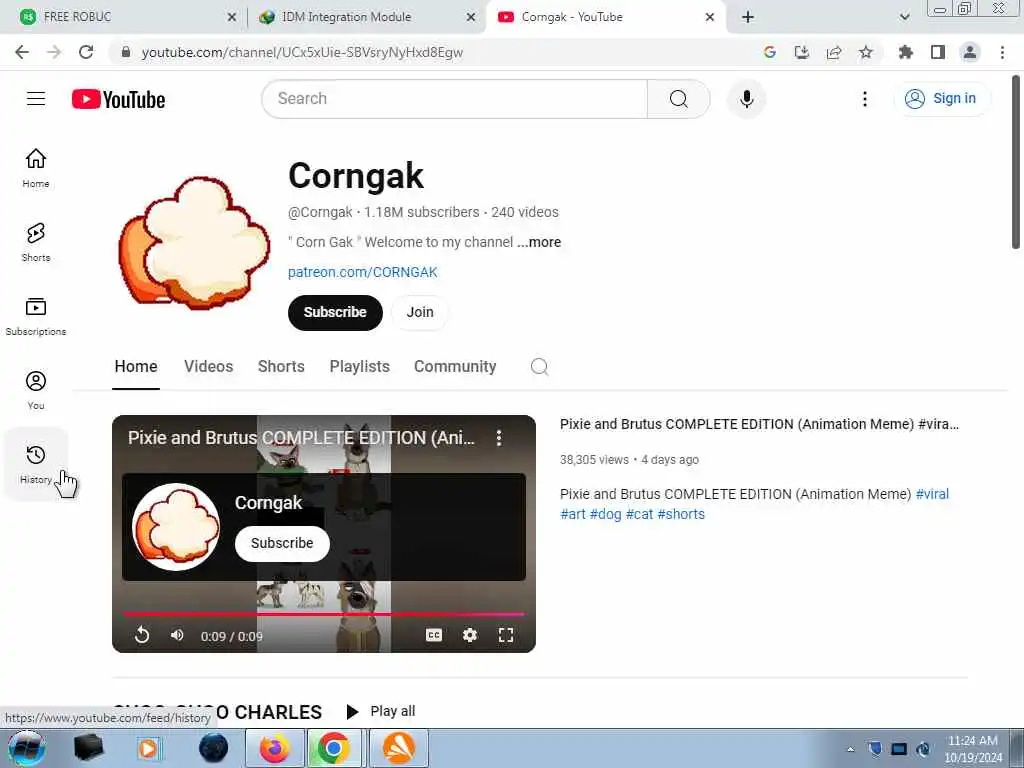Activate voice search microphone

pyautogui.click(x=746, y=99)
